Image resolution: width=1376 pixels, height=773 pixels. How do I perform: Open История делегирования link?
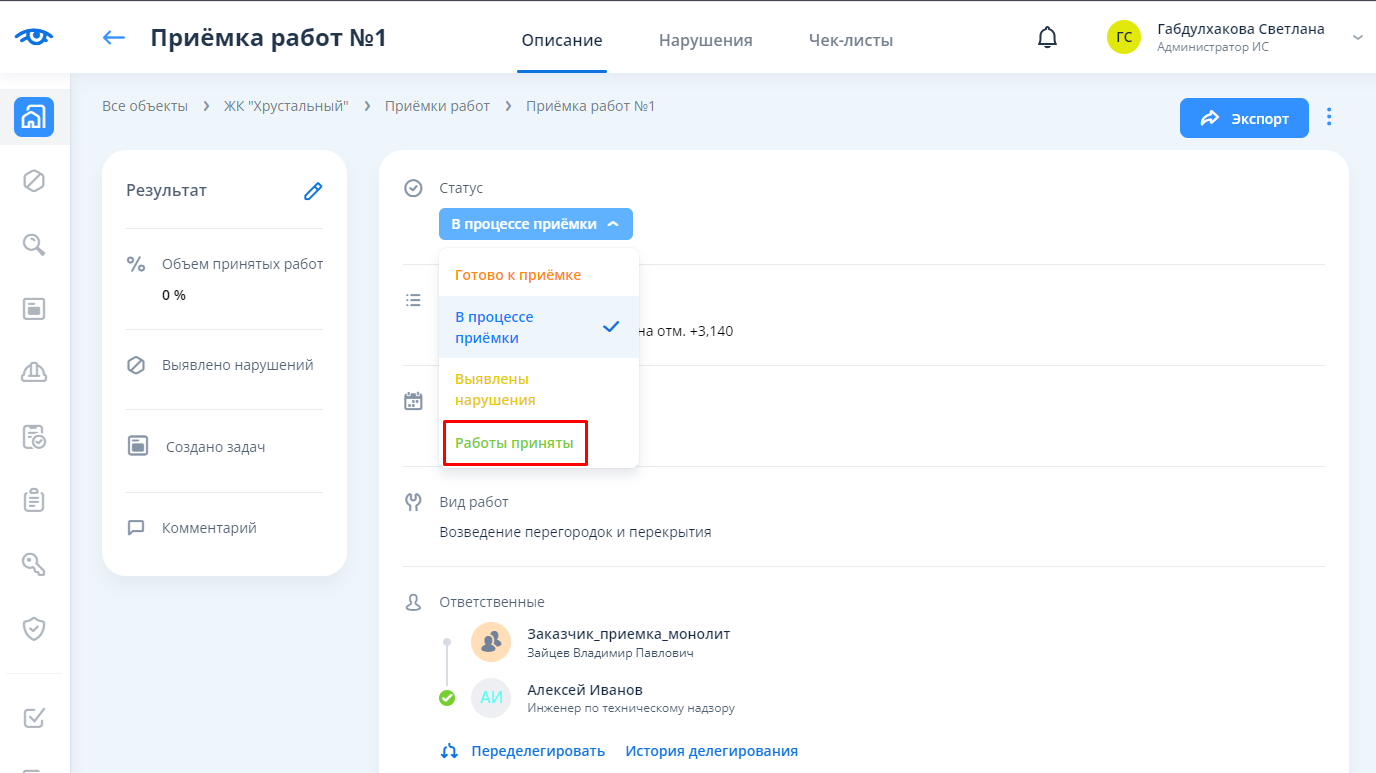click(x=711, y=751)
